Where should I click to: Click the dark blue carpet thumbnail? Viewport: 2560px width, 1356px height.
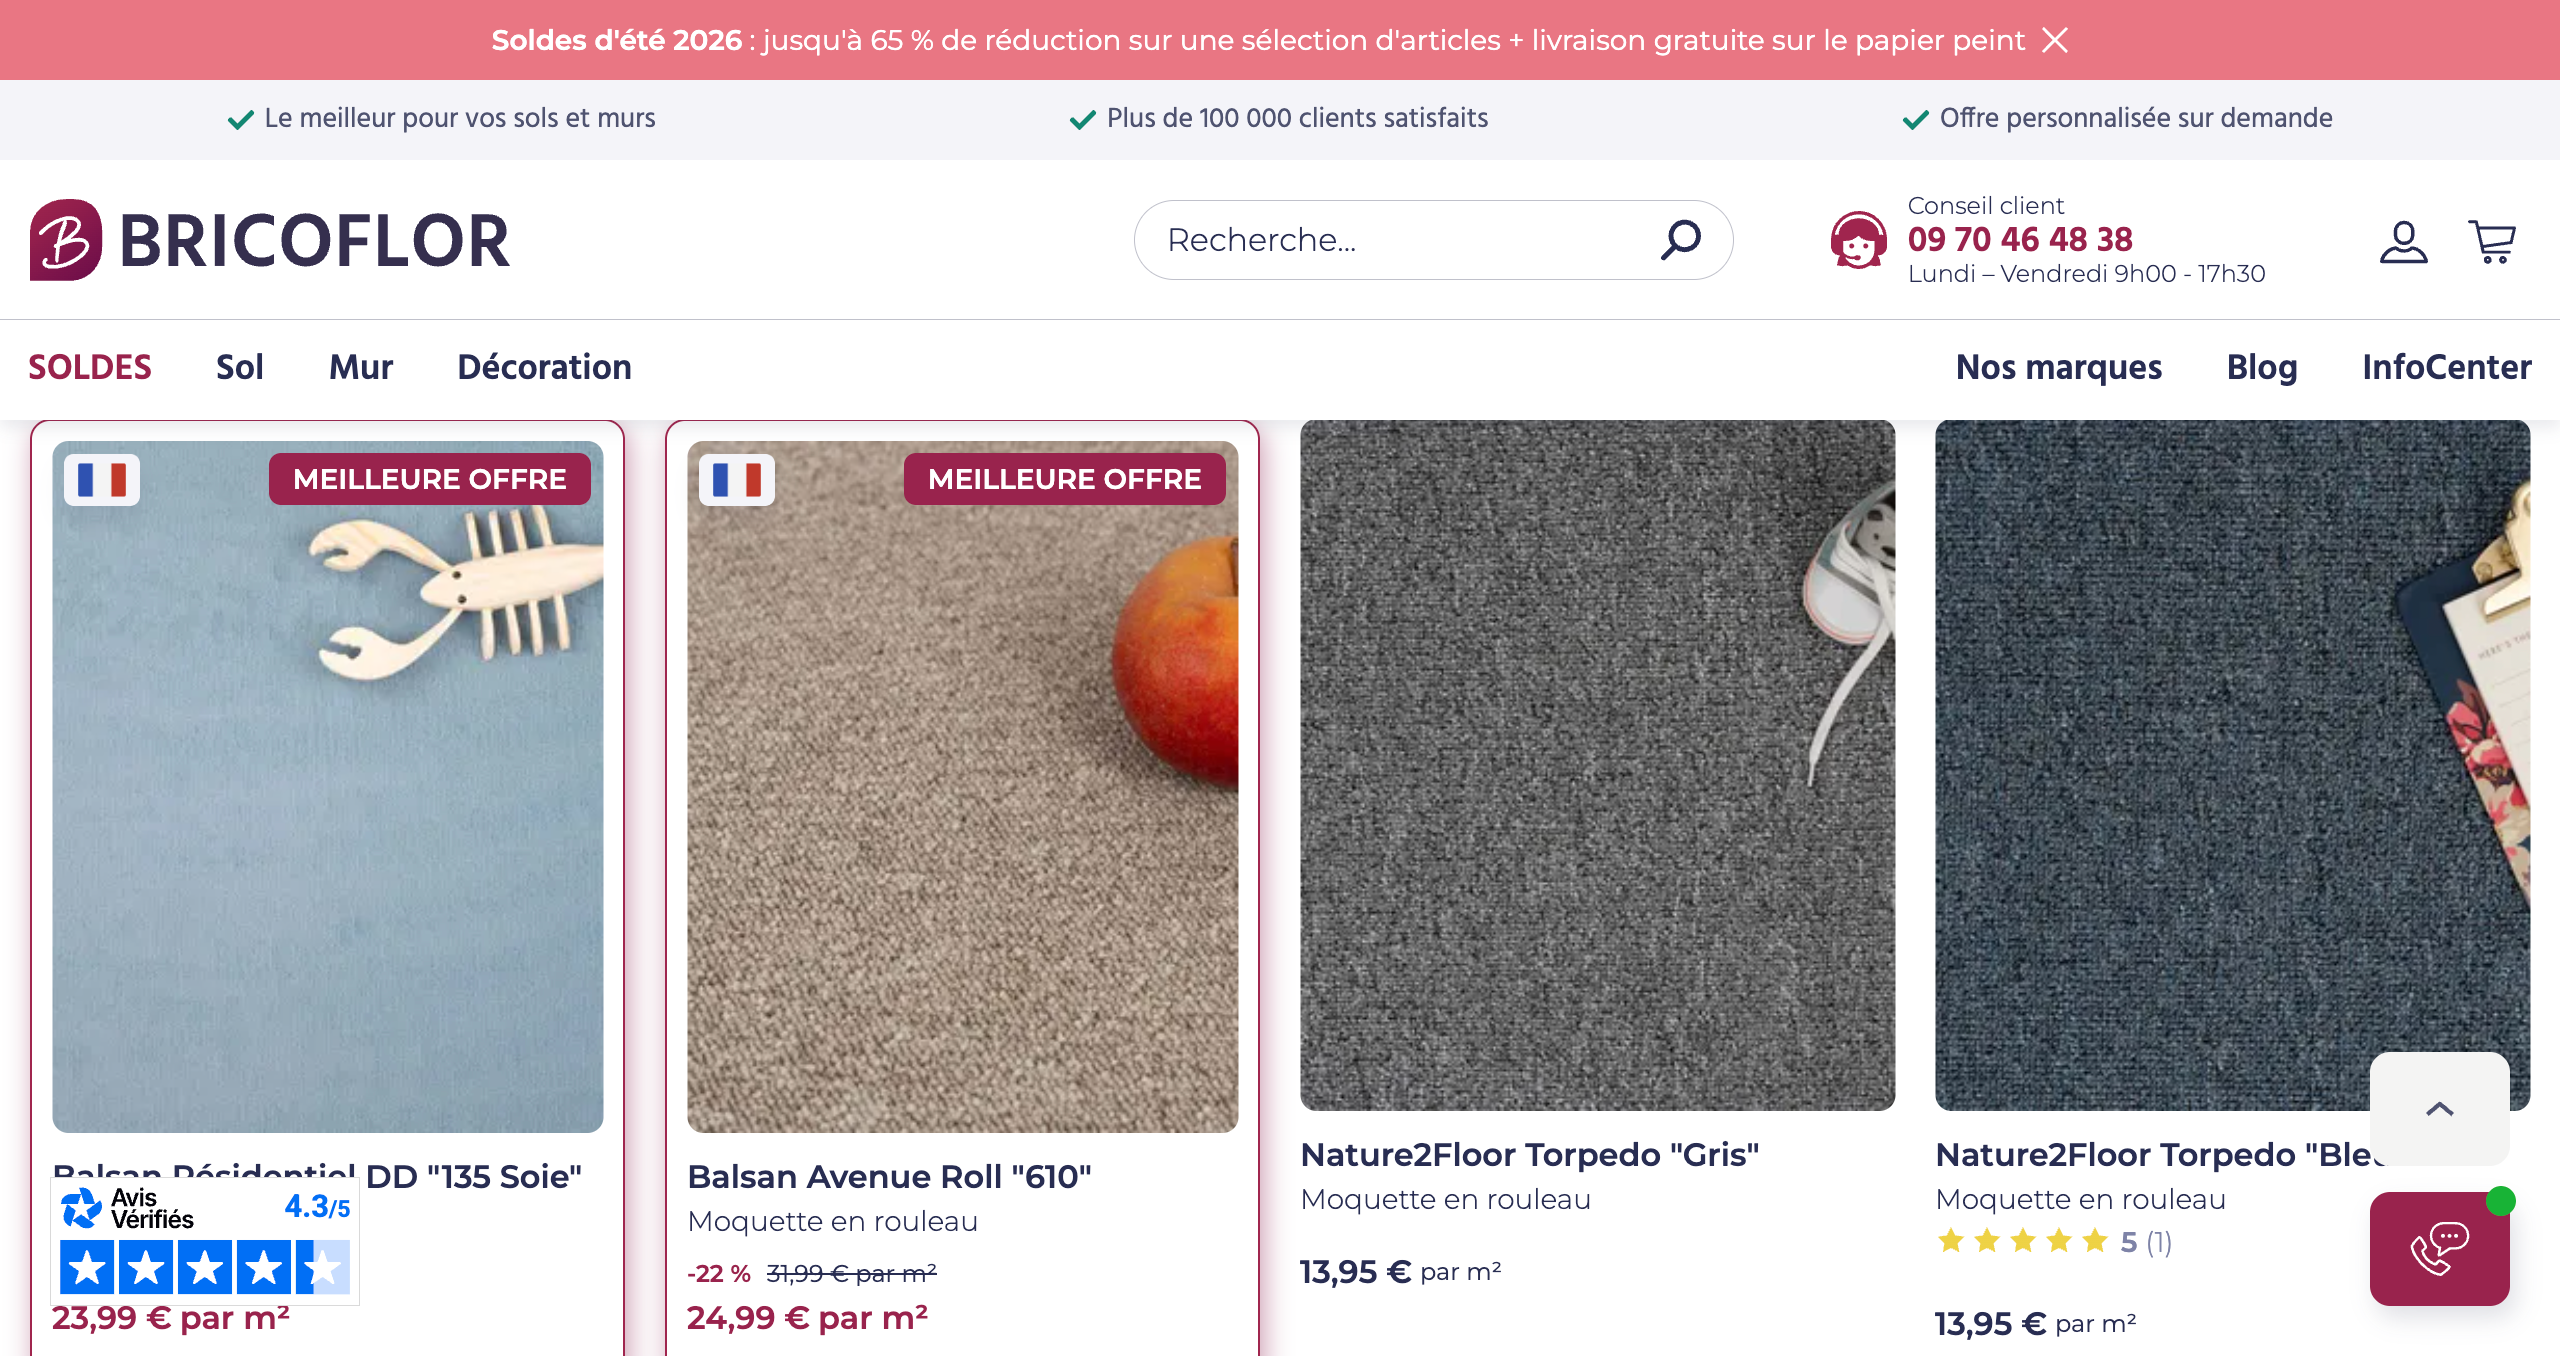coord(2232,765)
